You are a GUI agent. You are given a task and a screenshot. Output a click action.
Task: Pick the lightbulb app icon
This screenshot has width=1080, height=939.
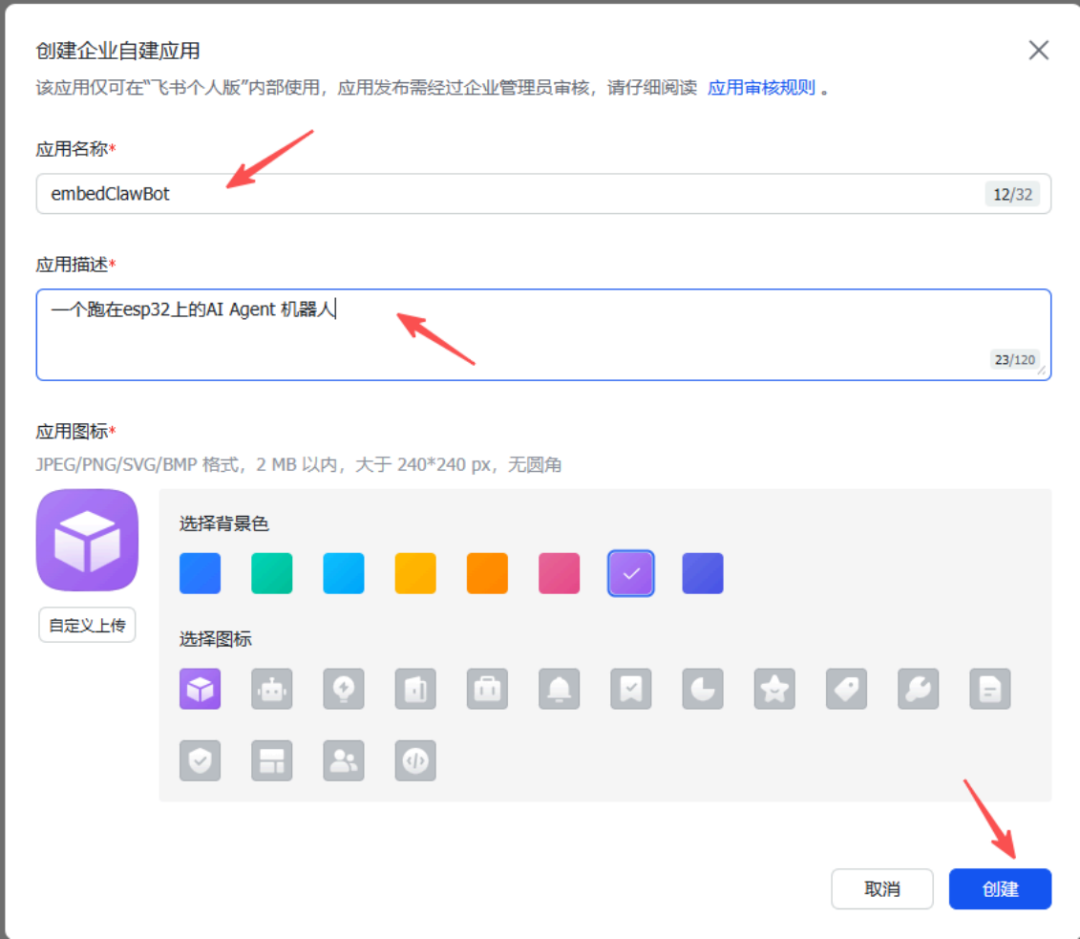click(x=344, y=688)
